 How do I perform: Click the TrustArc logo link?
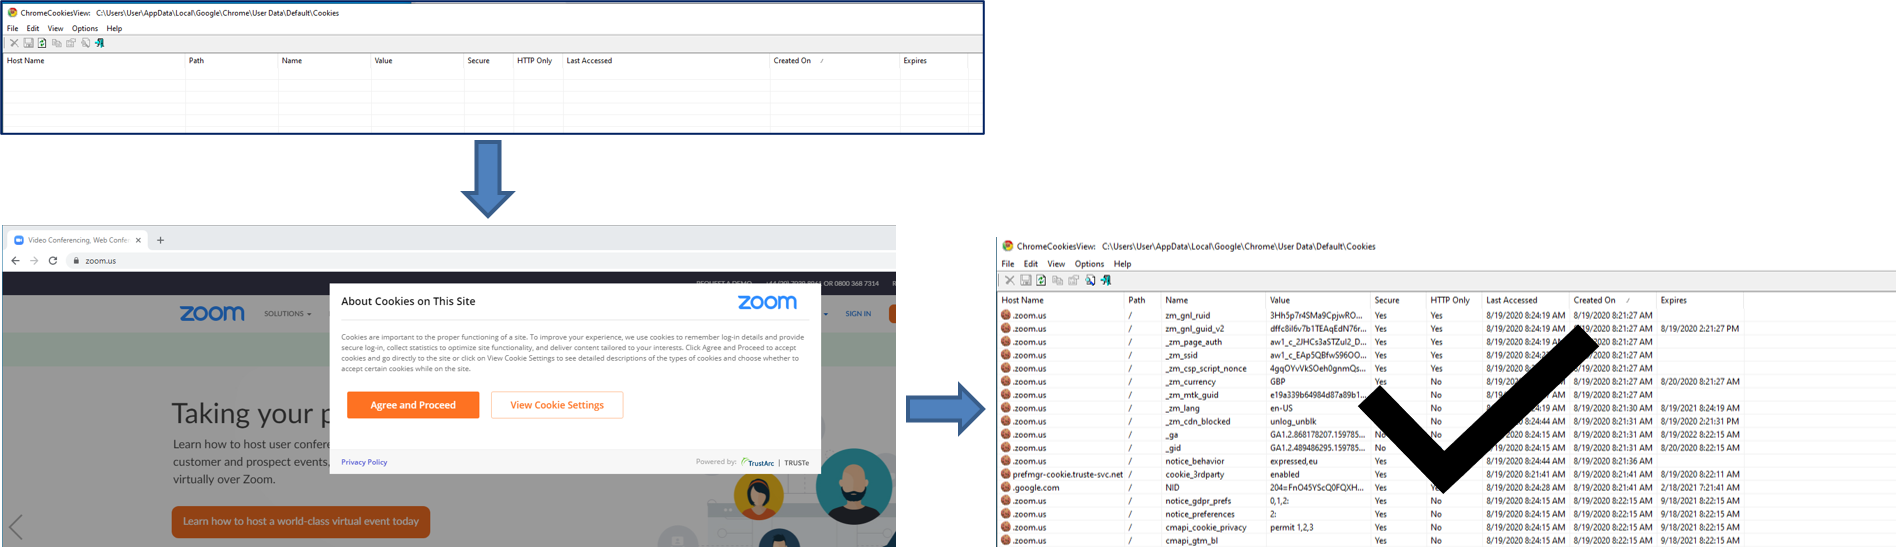coord(759,463)
